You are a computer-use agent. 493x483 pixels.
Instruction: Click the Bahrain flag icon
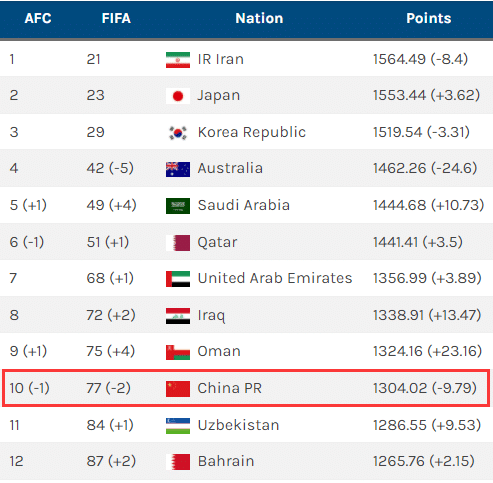coord(178,462)
